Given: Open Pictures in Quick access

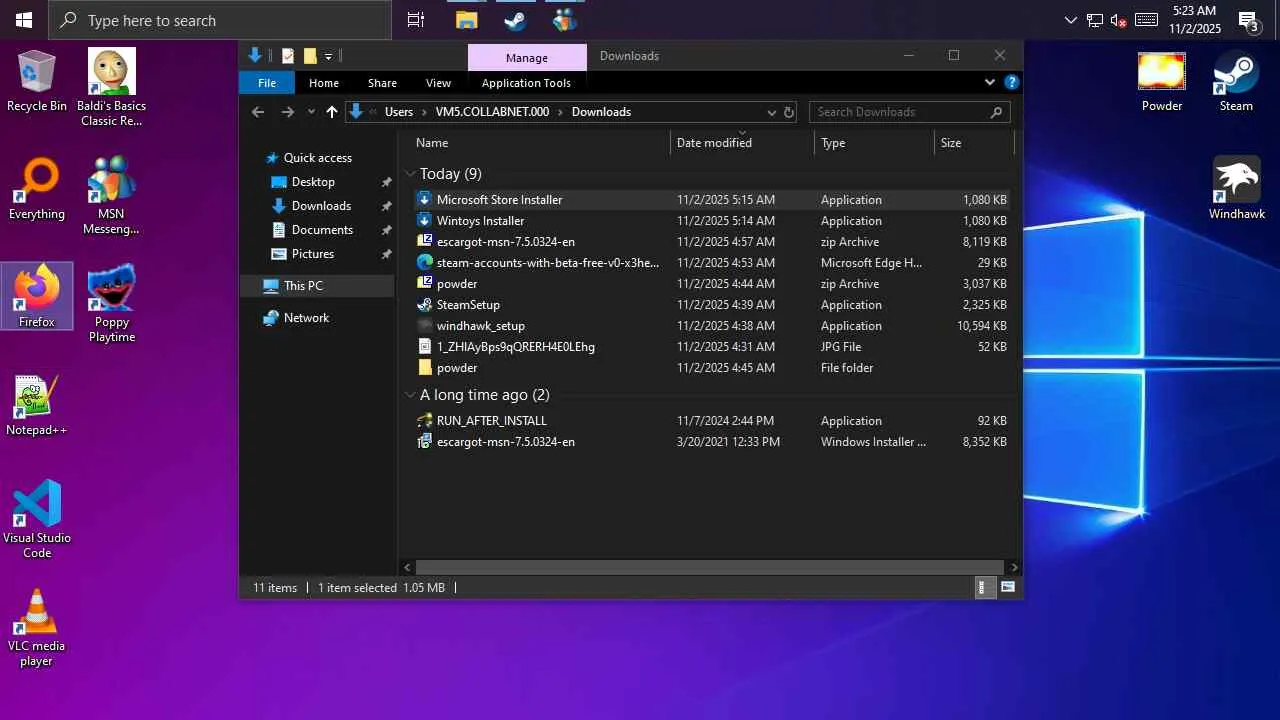Looking at the screenshot, I should point(313,254).
